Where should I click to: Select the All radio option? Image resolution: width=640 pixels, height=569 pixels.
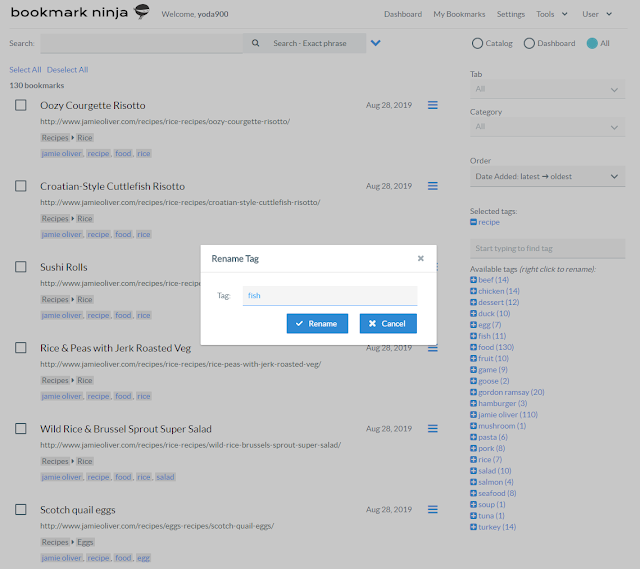pyautogui.click(x=592, y=43)
